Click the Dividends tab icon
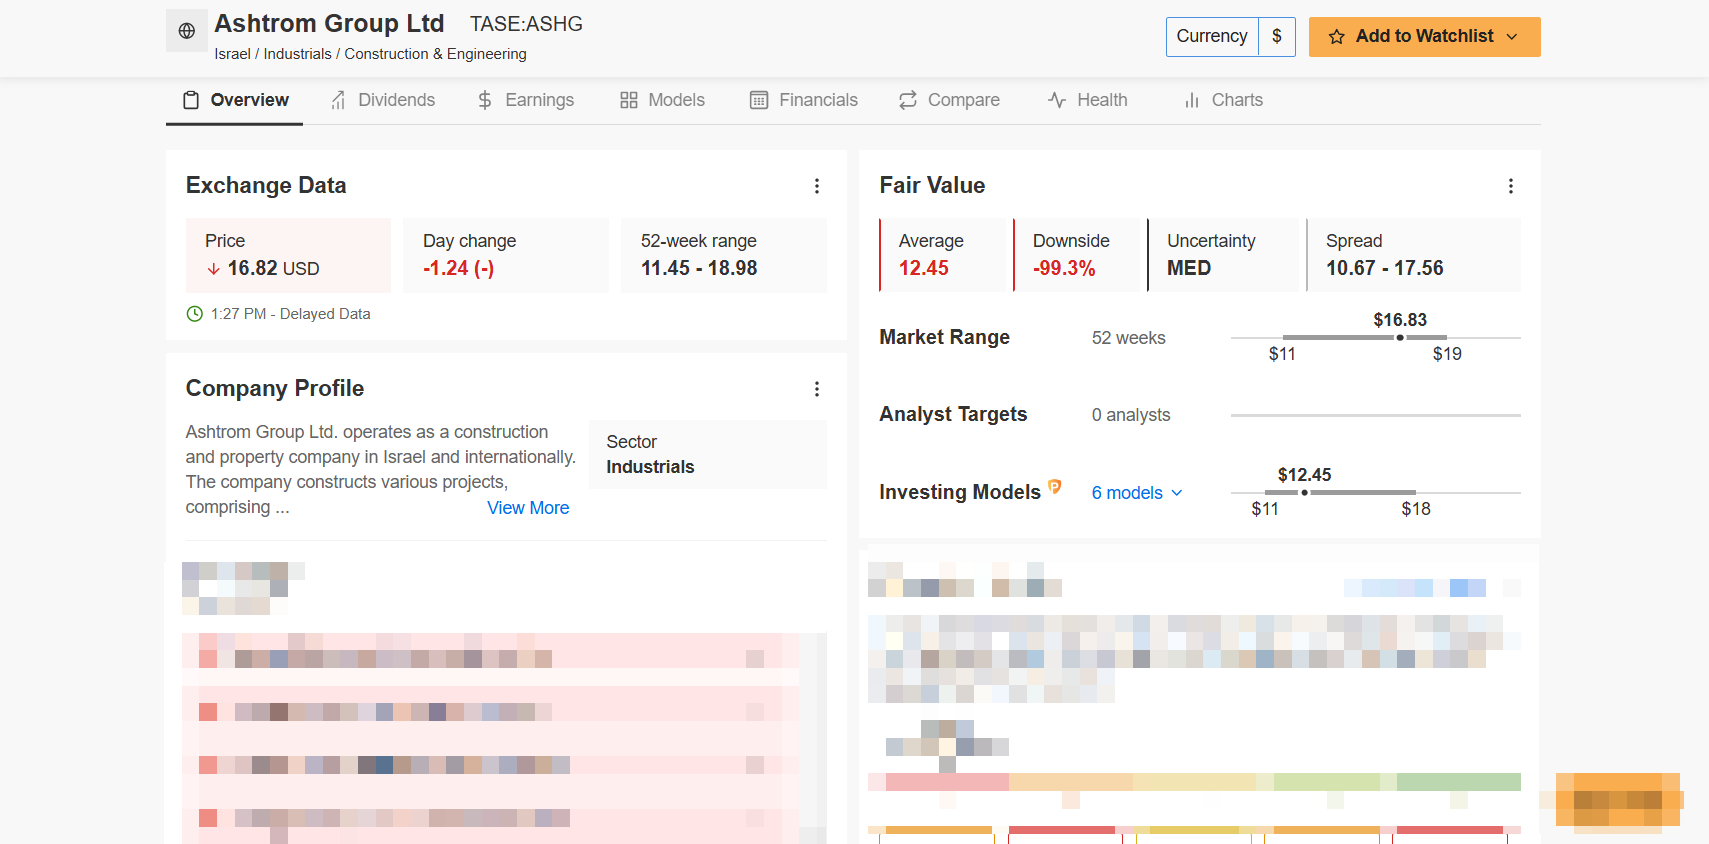The image size is (1709, 844). 339,100
